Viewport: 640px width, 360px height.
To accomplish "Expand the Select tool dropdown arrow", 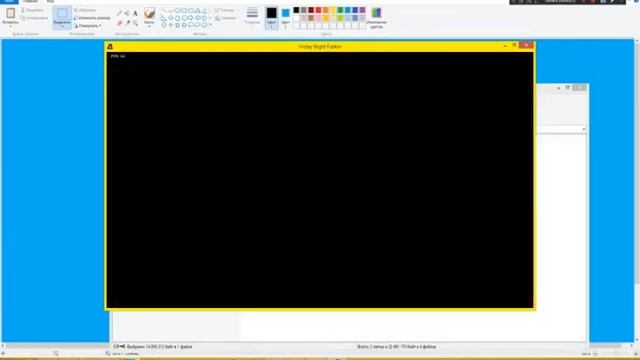I will tap(62, 26).
